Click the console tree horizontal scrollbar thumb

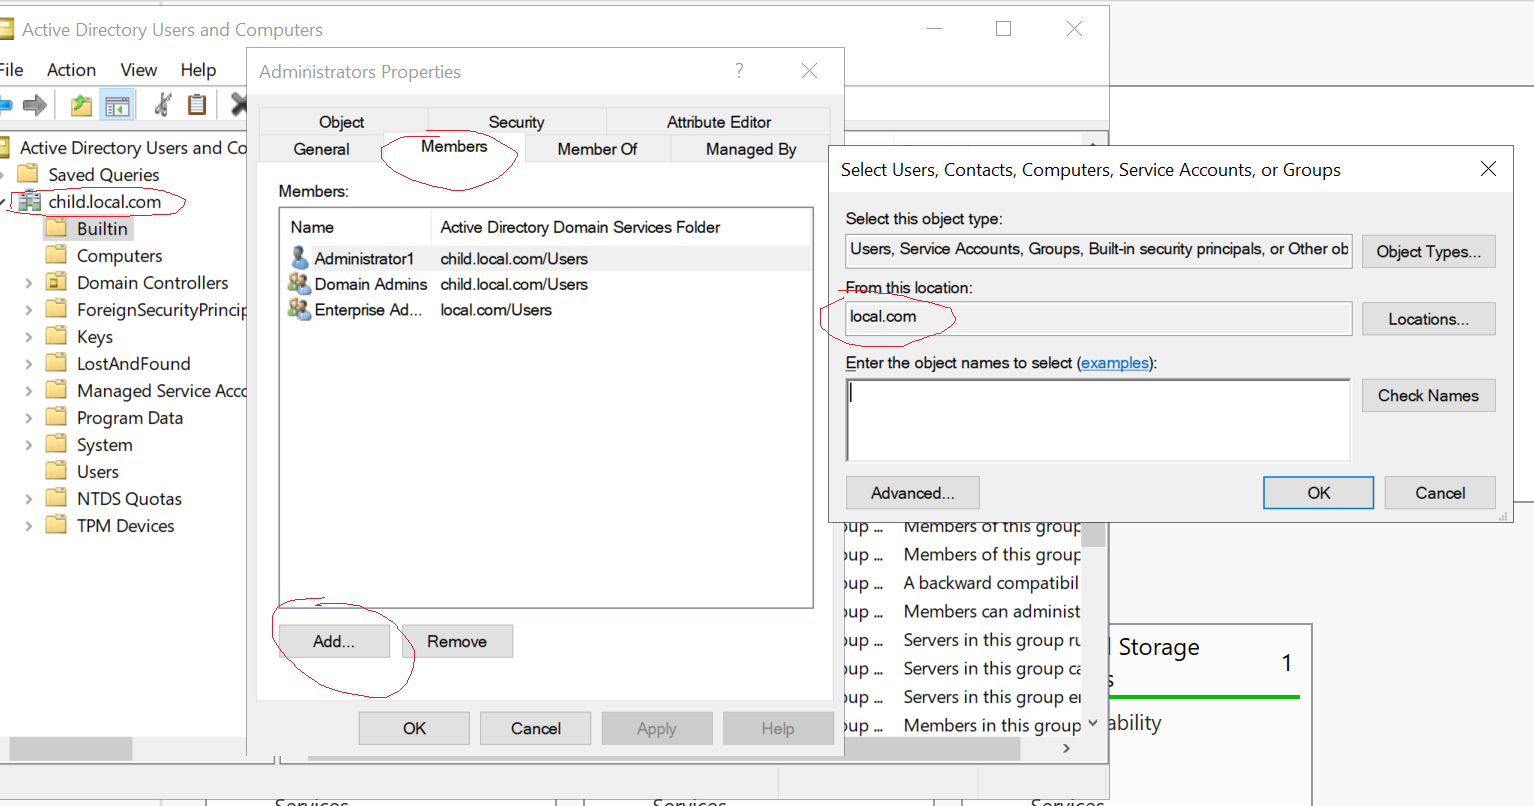coord(70,748)
